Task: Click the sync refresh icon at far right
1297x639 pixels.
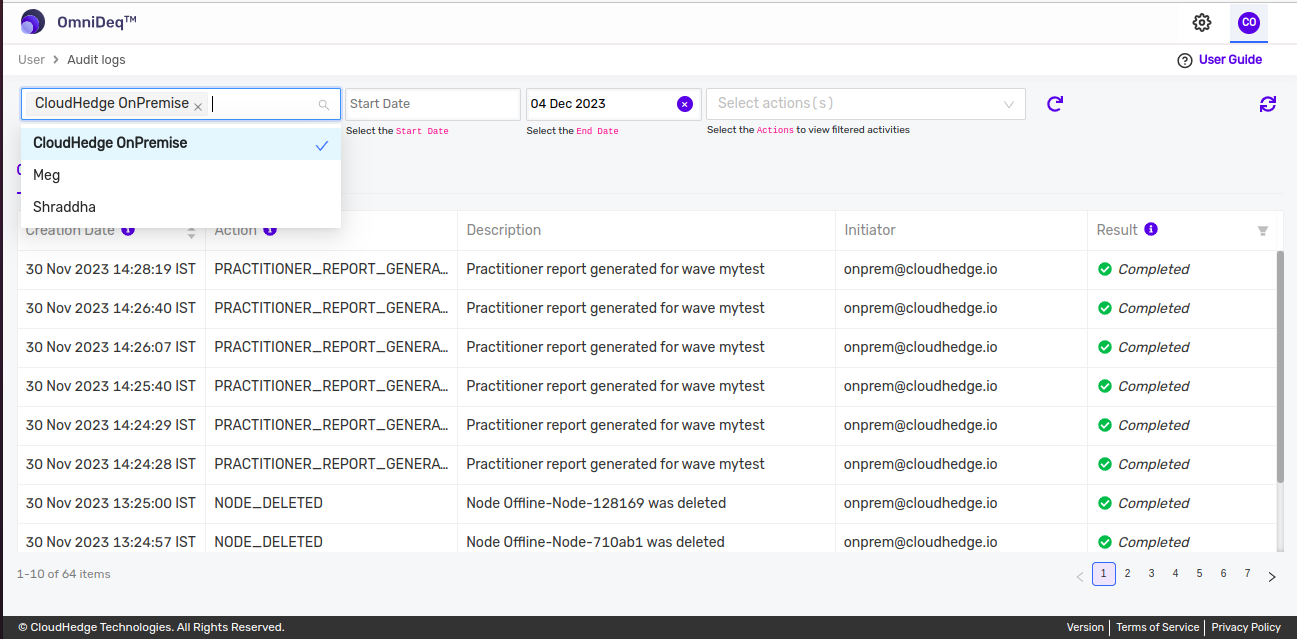Action: click(x=1268, y=104)
